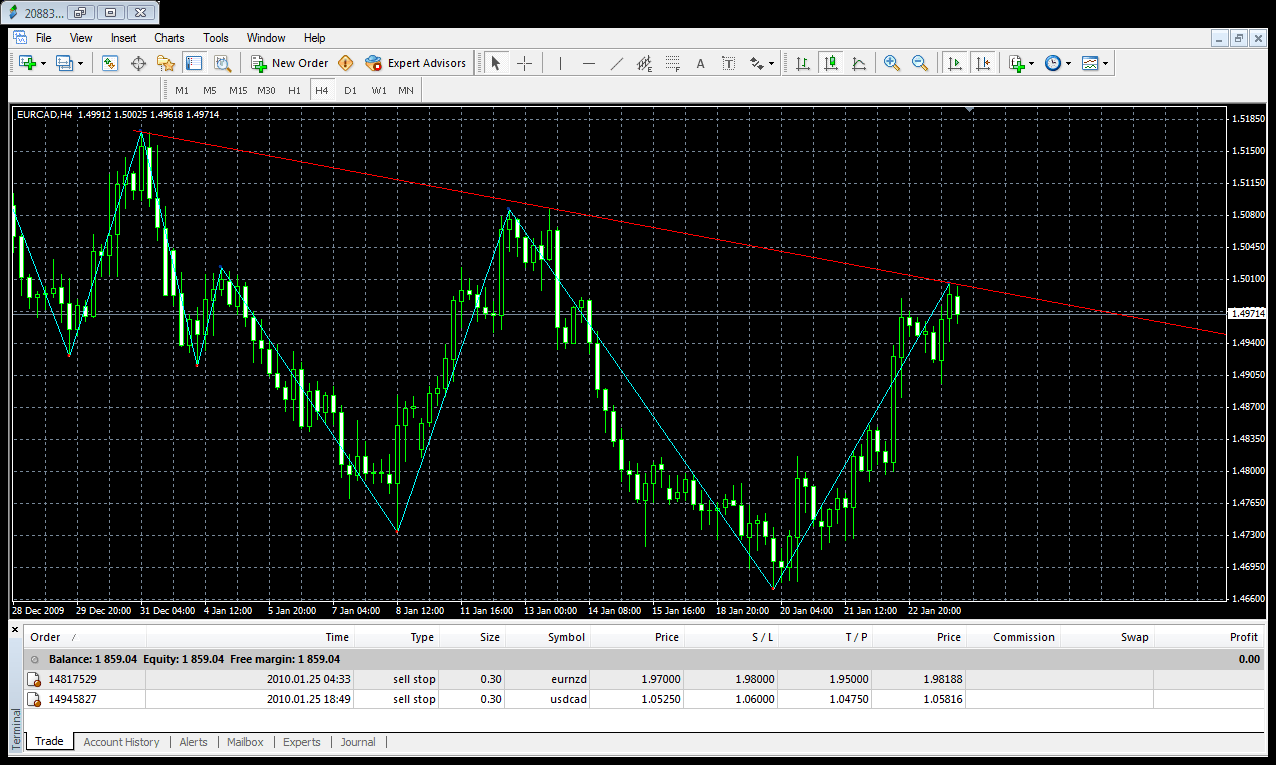The width and height of the screenshot is (1276, 765).
Task: Click the Zoom Out magnifier icon
Action: coord(919,63)
